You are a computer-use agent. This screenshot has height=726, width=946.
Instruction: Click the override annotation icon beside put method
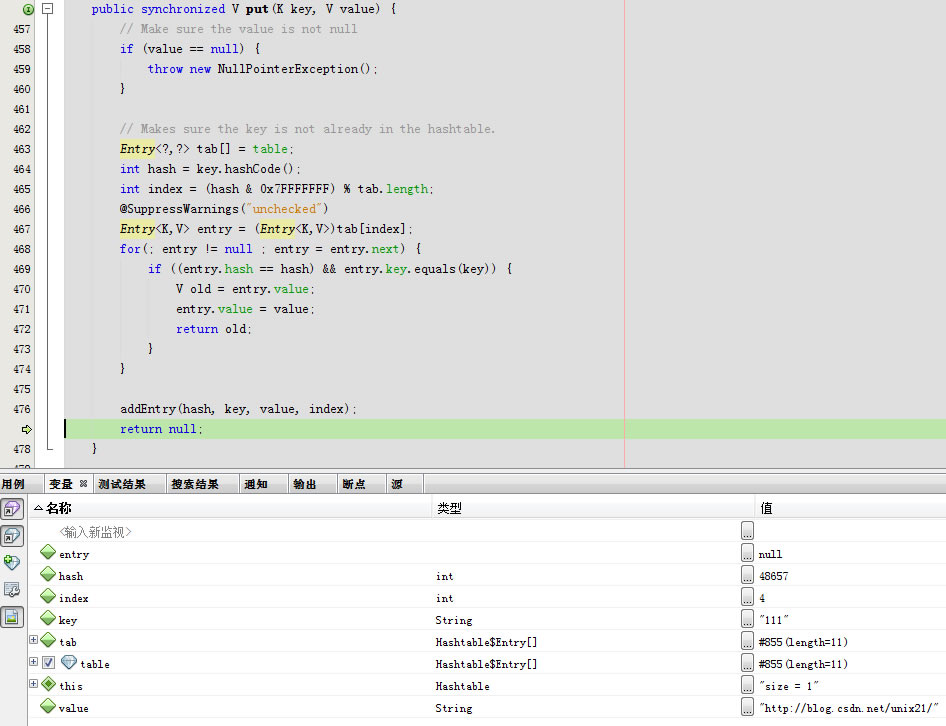click(28, 9)
